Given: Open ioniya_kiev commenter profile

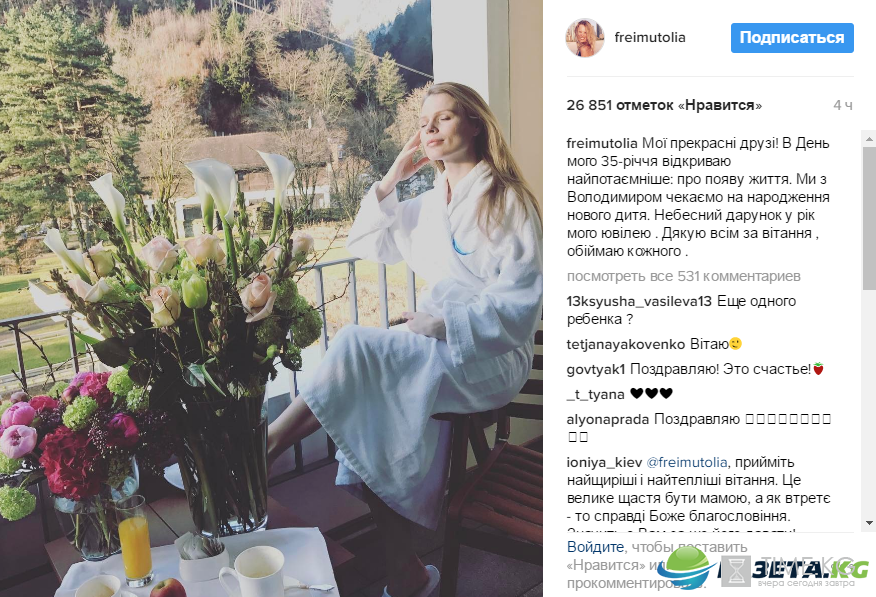Looking at the screenshot, I should 604,462.
